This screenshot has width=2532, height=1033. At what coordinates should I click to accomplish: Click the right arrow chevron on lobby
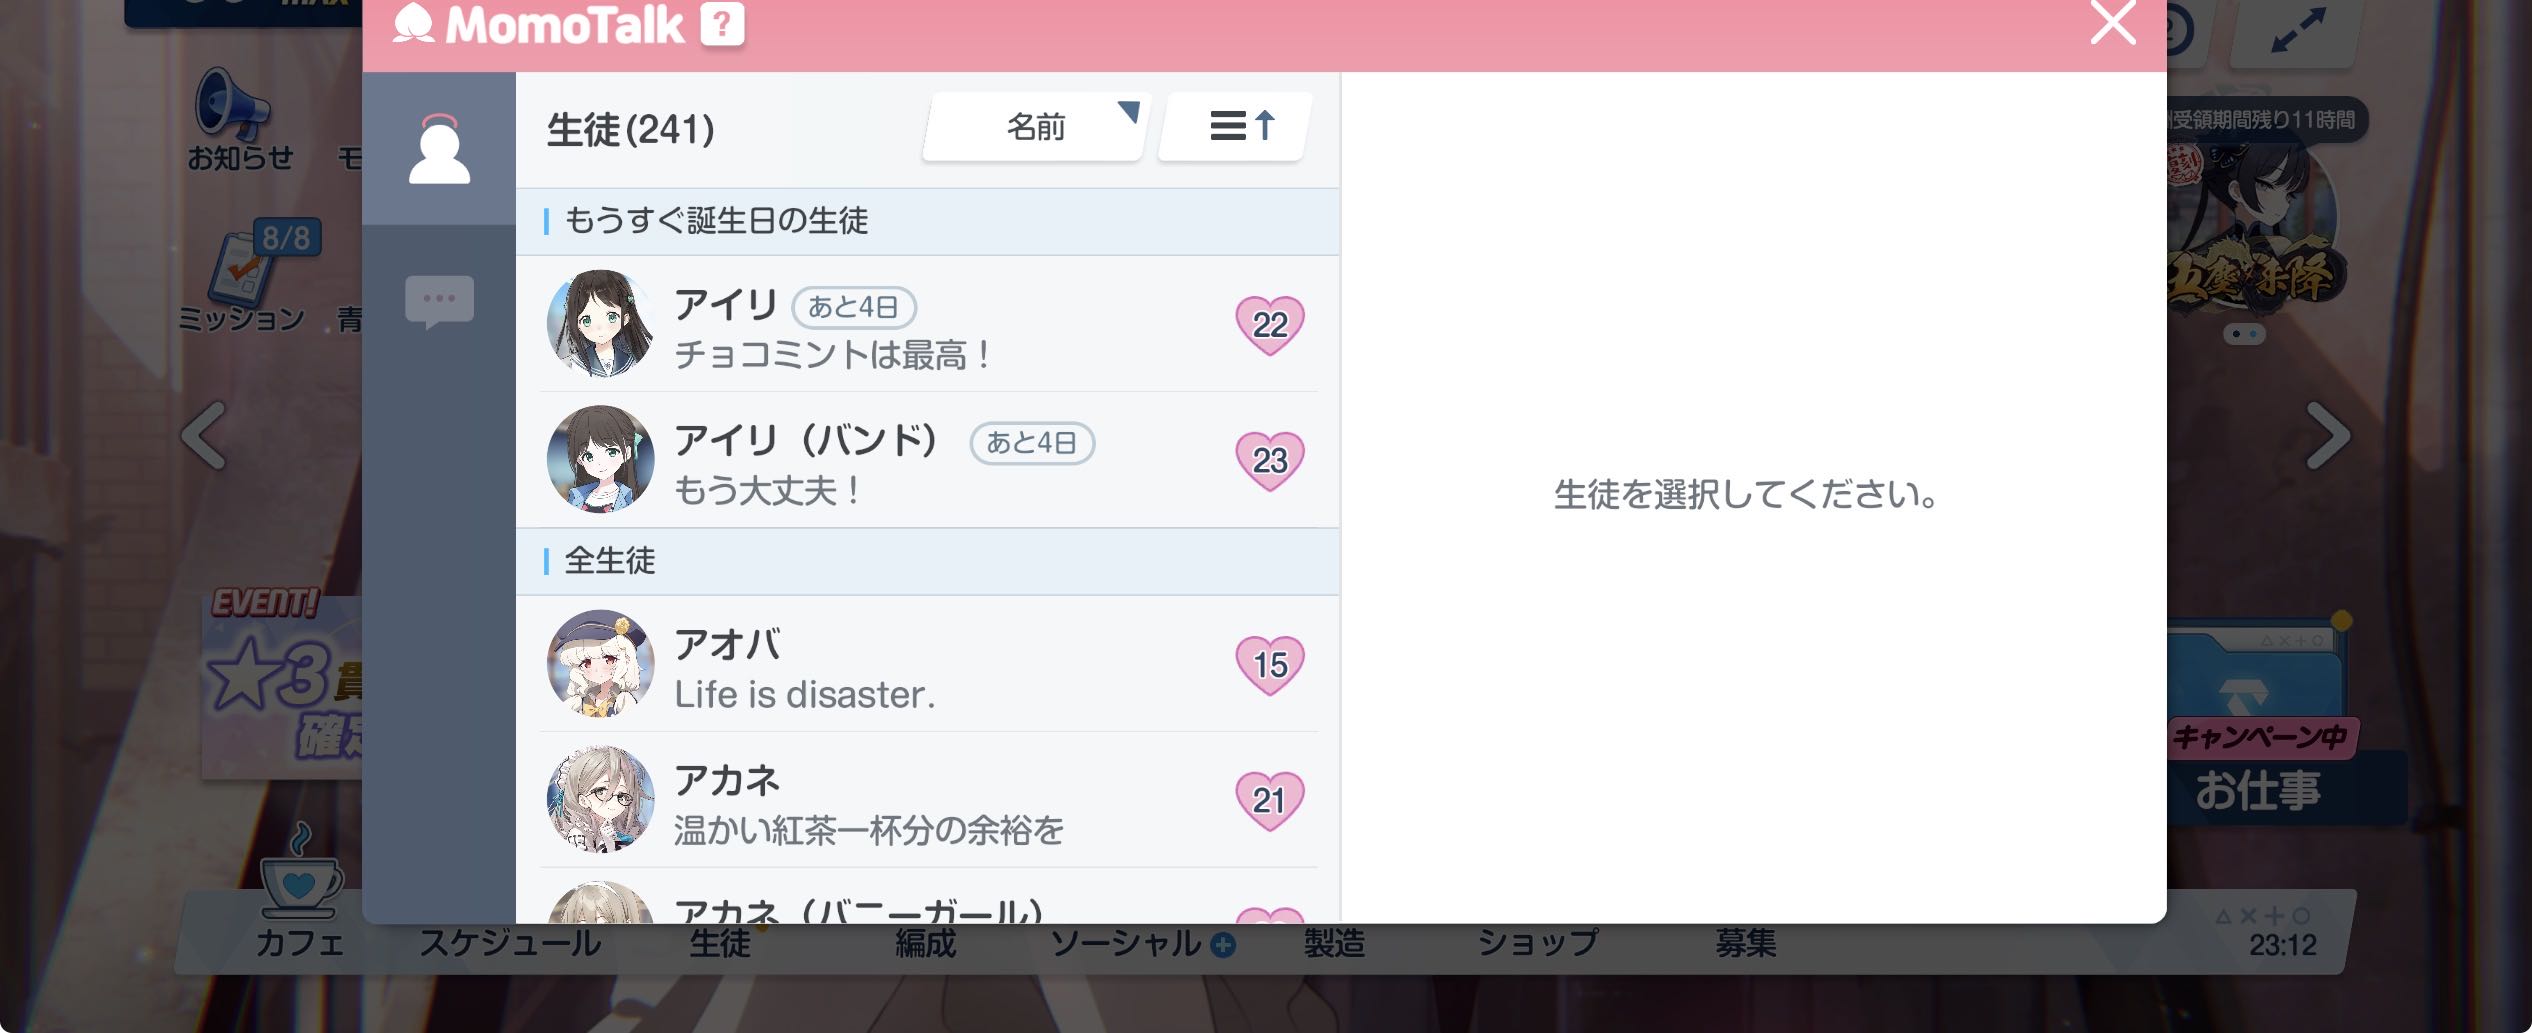click(2327, 436)
